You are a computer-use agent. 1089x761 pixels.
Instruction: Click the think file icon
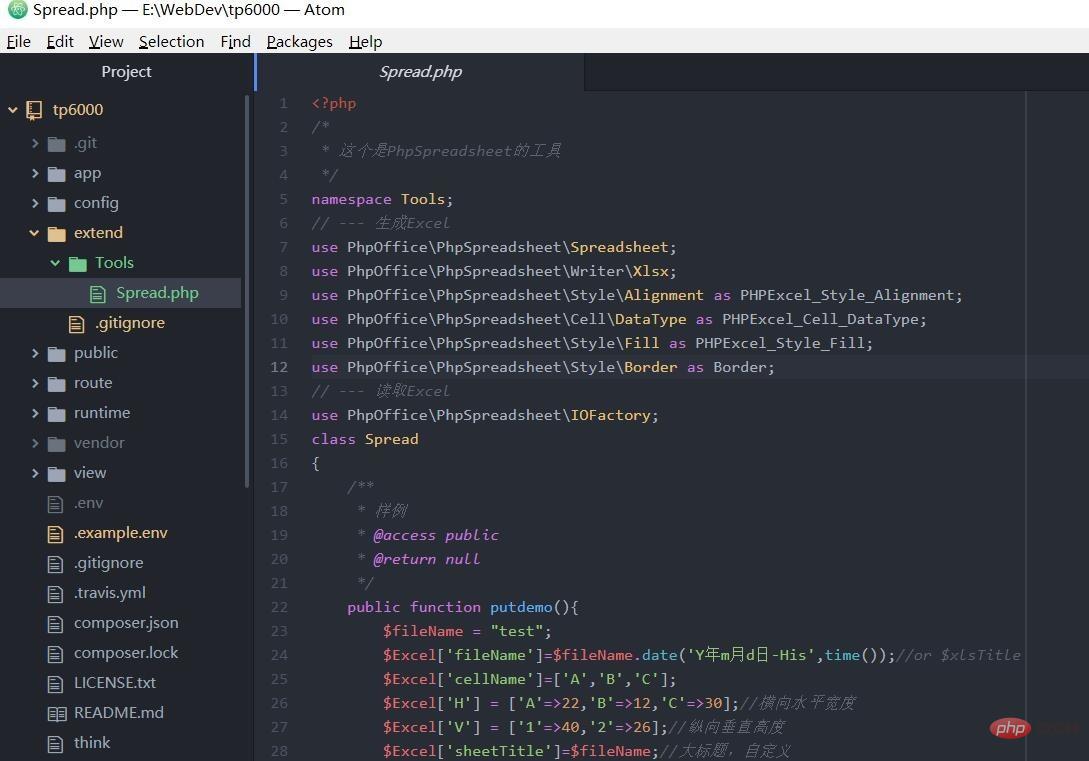point(55,744)
